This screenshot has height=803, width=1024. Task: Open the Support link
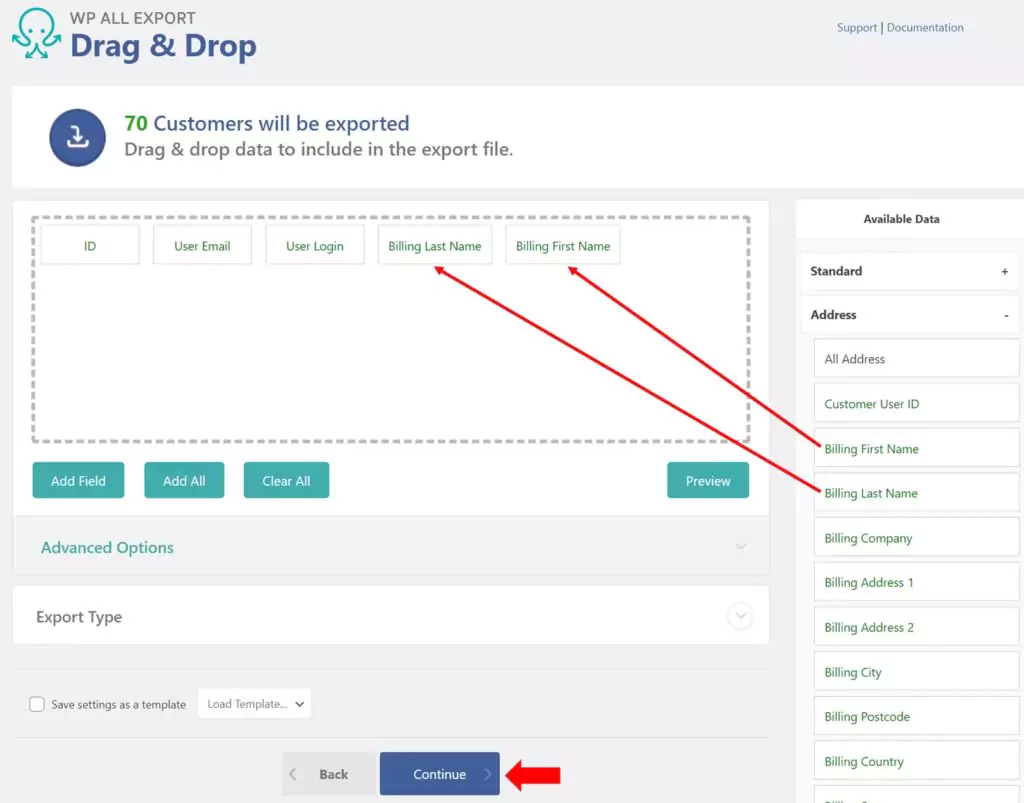(856, 27)
